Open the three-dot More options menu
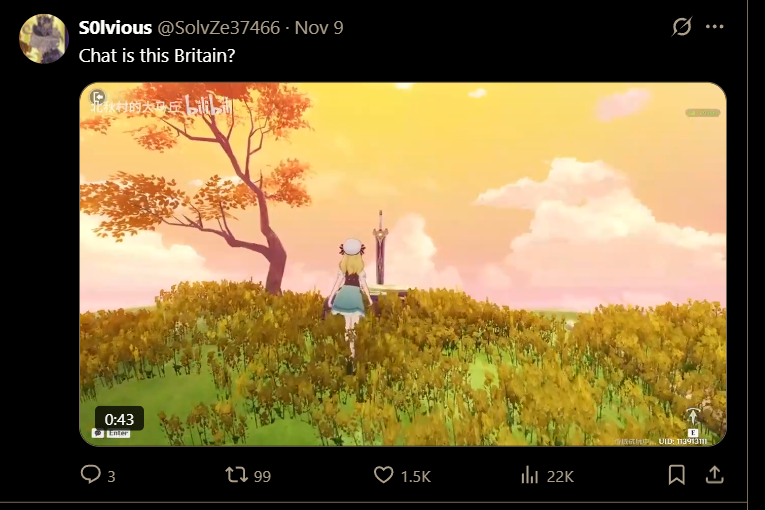The height and width of the screenshot is (510, 765). point(715,26)
